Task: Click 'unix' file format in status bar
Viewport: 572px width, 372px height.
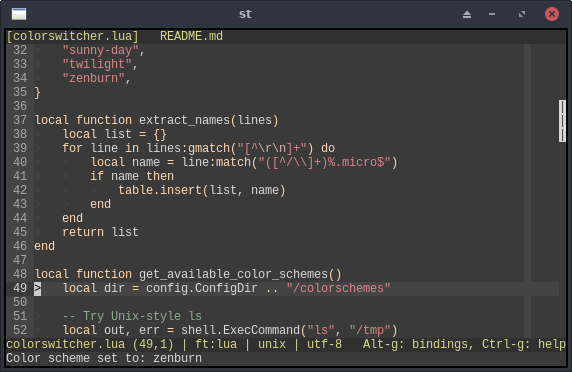Action: 272,344
